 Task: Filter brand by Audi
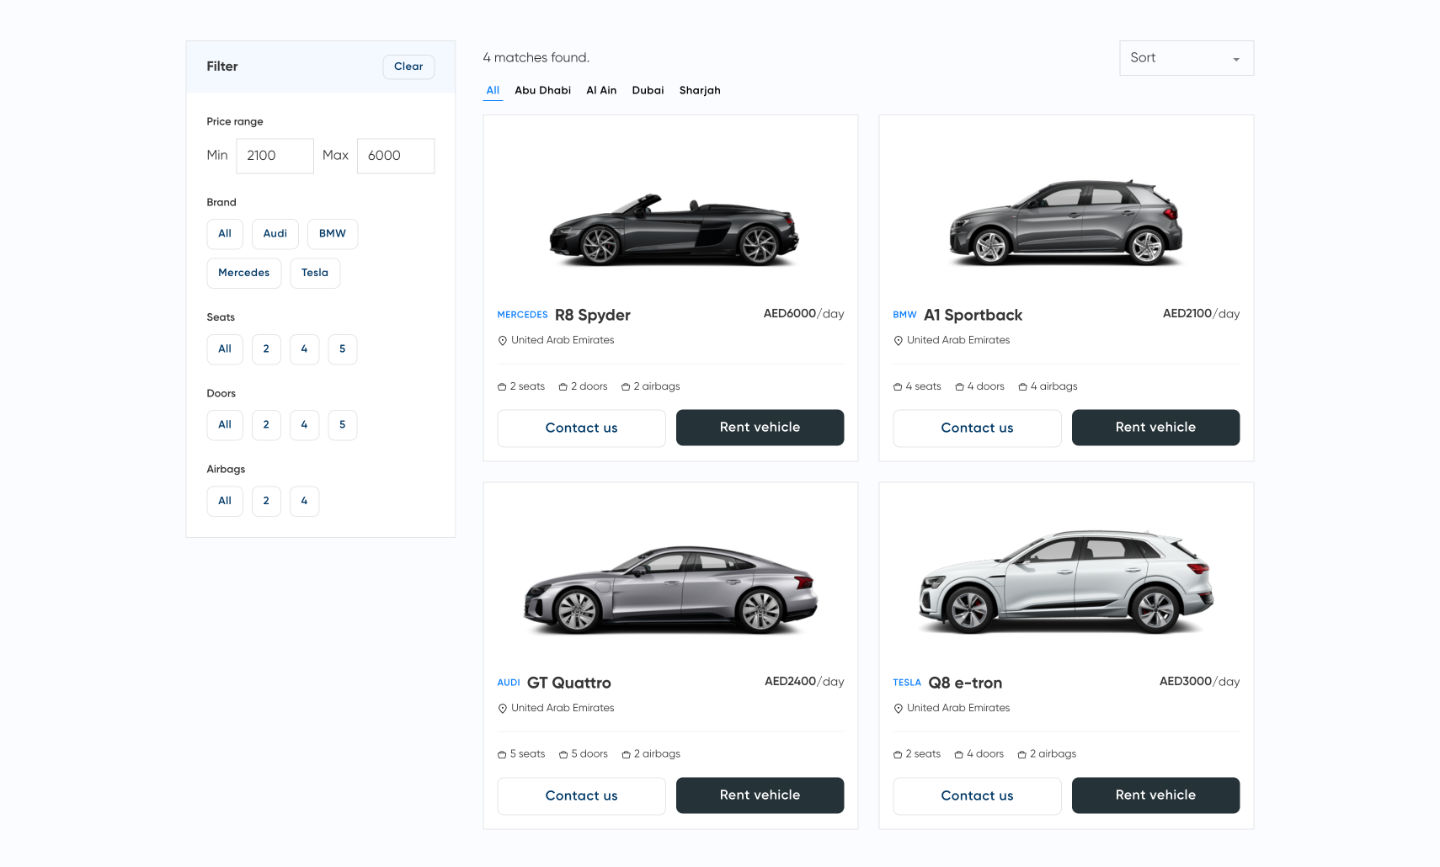(275, 234)
